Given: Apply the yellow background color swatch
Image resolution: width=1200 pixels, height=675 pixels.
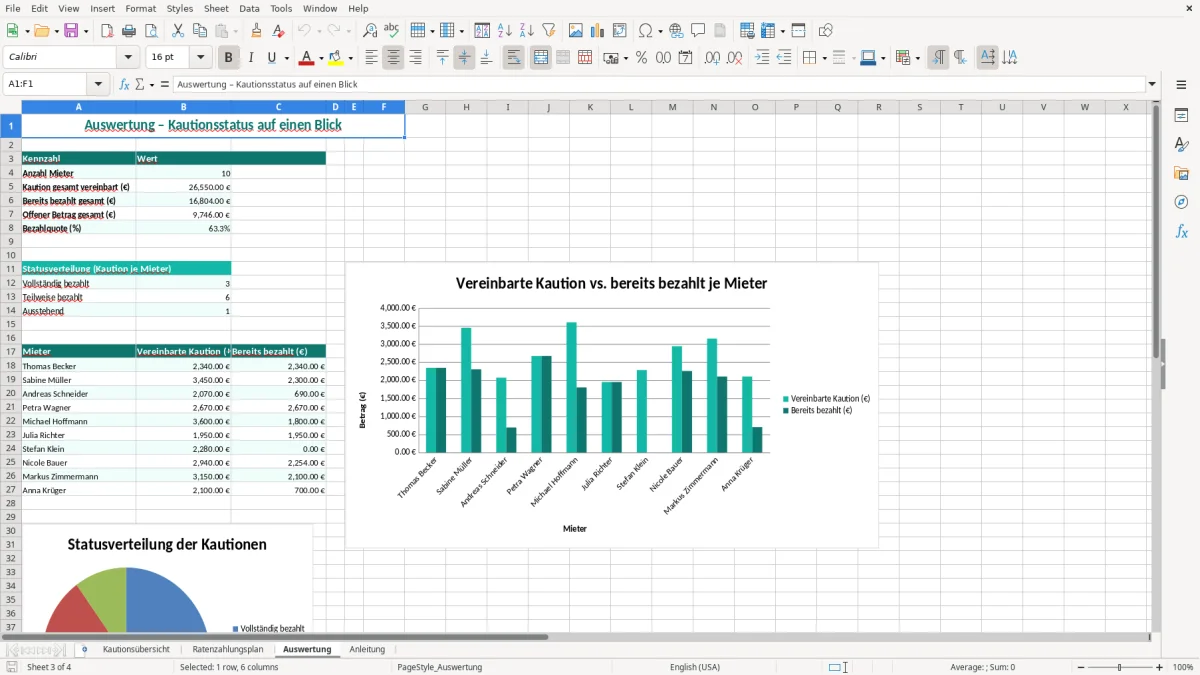Looking at the screenshot, I should pyautogui.click(x=336, y=58).
